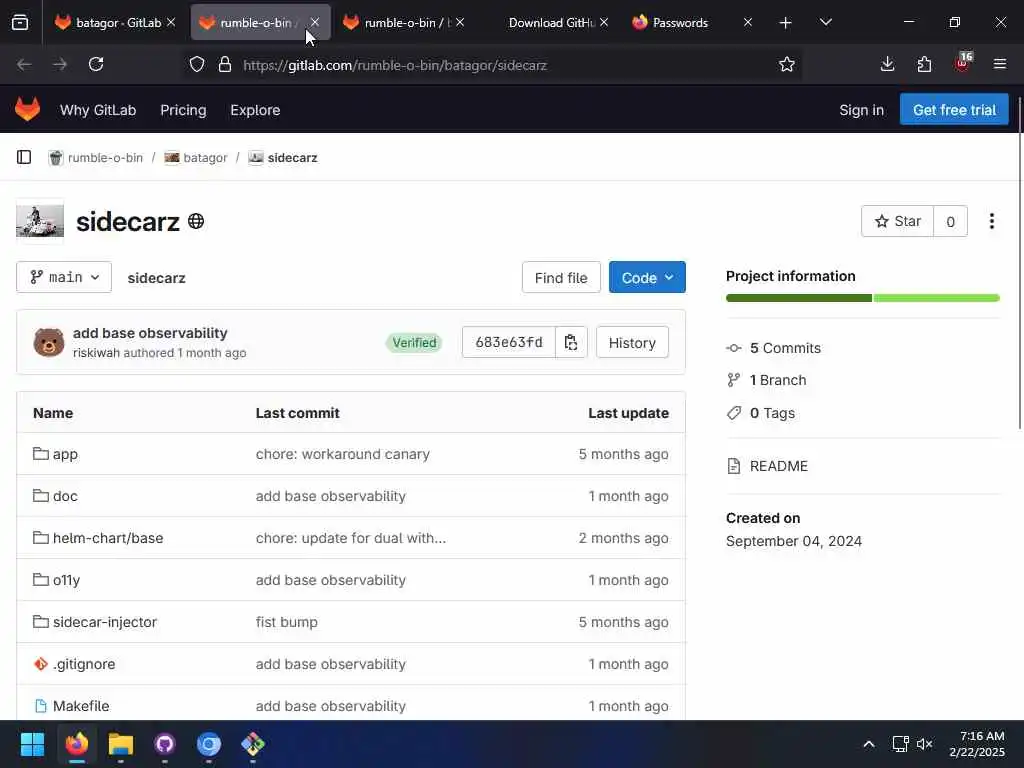Click the GitLab fox logo in header
Screen dimensions: 1024x768
point(27,109)
